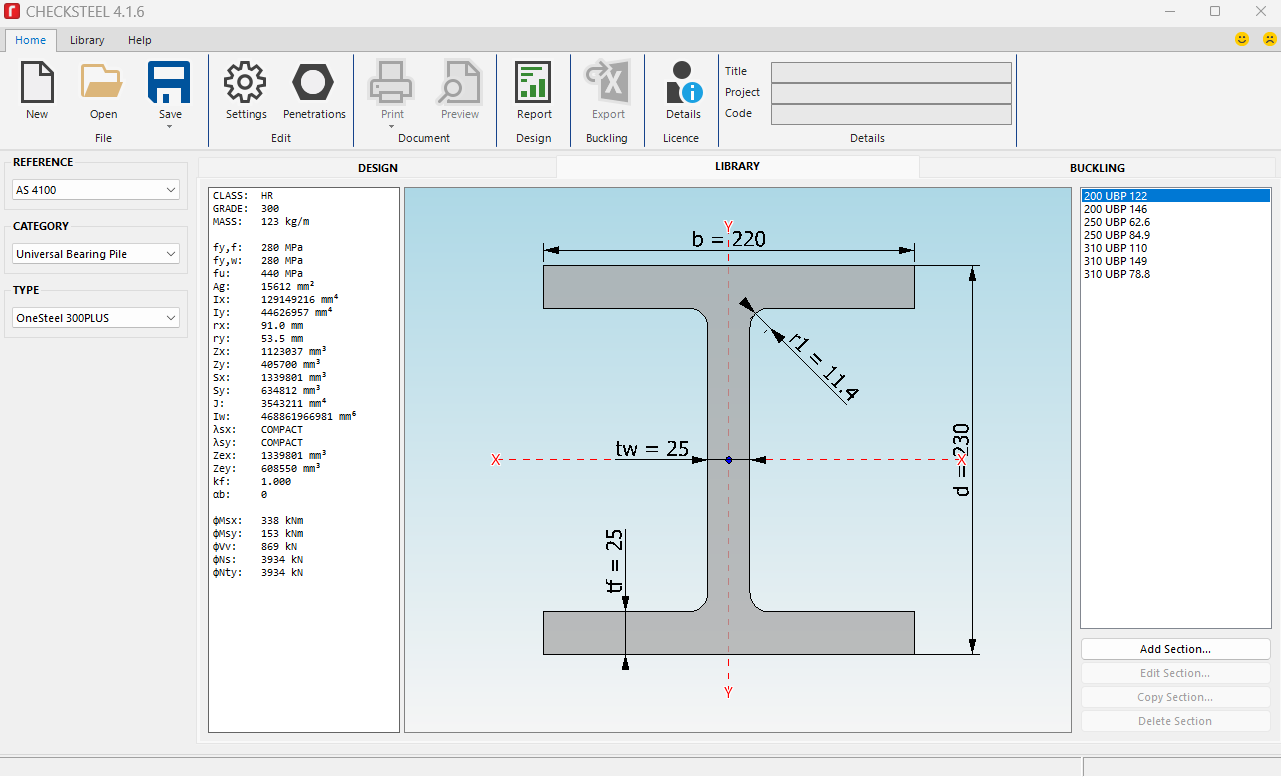Screen dimensions: 1281x777
Task: Click the tf = 25 flange label
Action: click(x=615, y=562)
